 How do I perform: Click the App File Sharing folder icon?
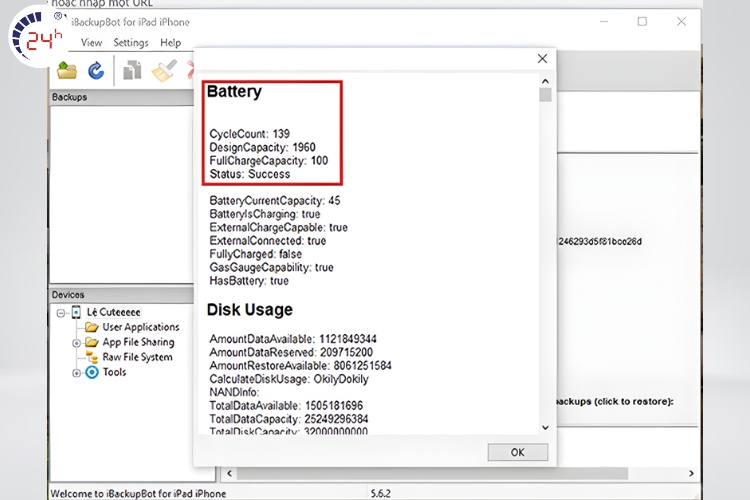(x=92, y=342)
